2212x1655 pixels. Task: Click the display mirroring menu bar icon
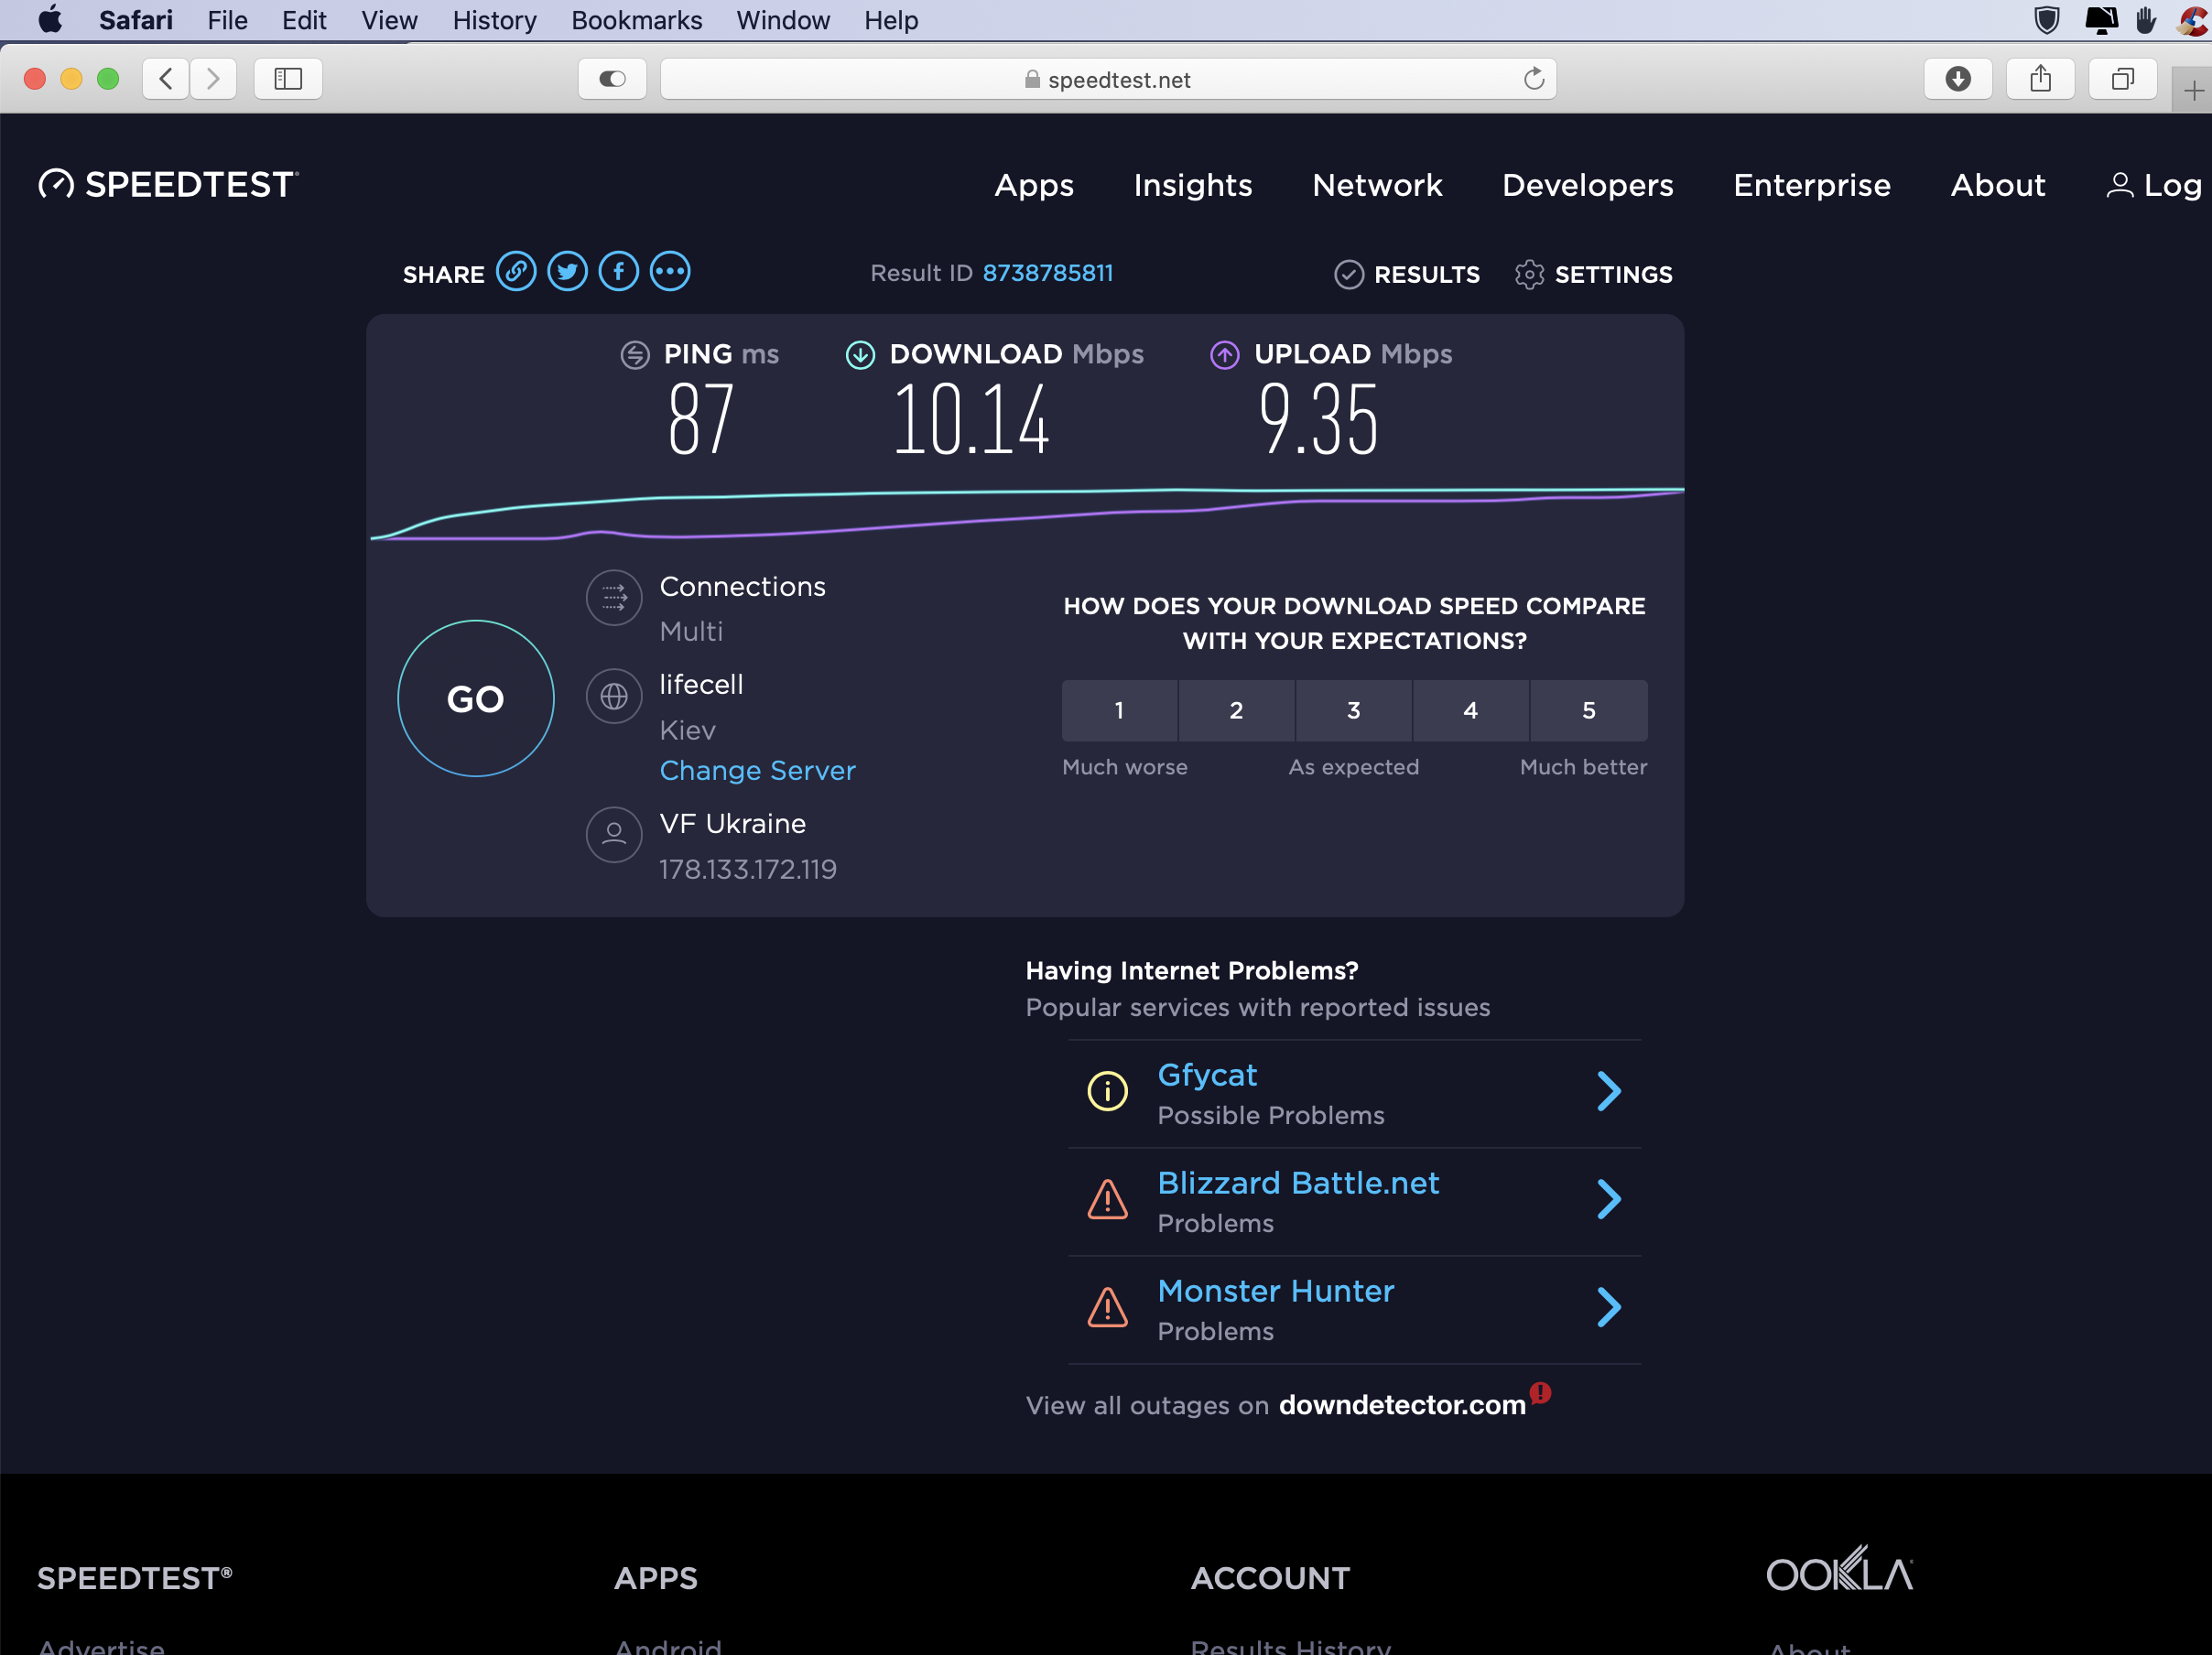click(x=2100, y=20)
